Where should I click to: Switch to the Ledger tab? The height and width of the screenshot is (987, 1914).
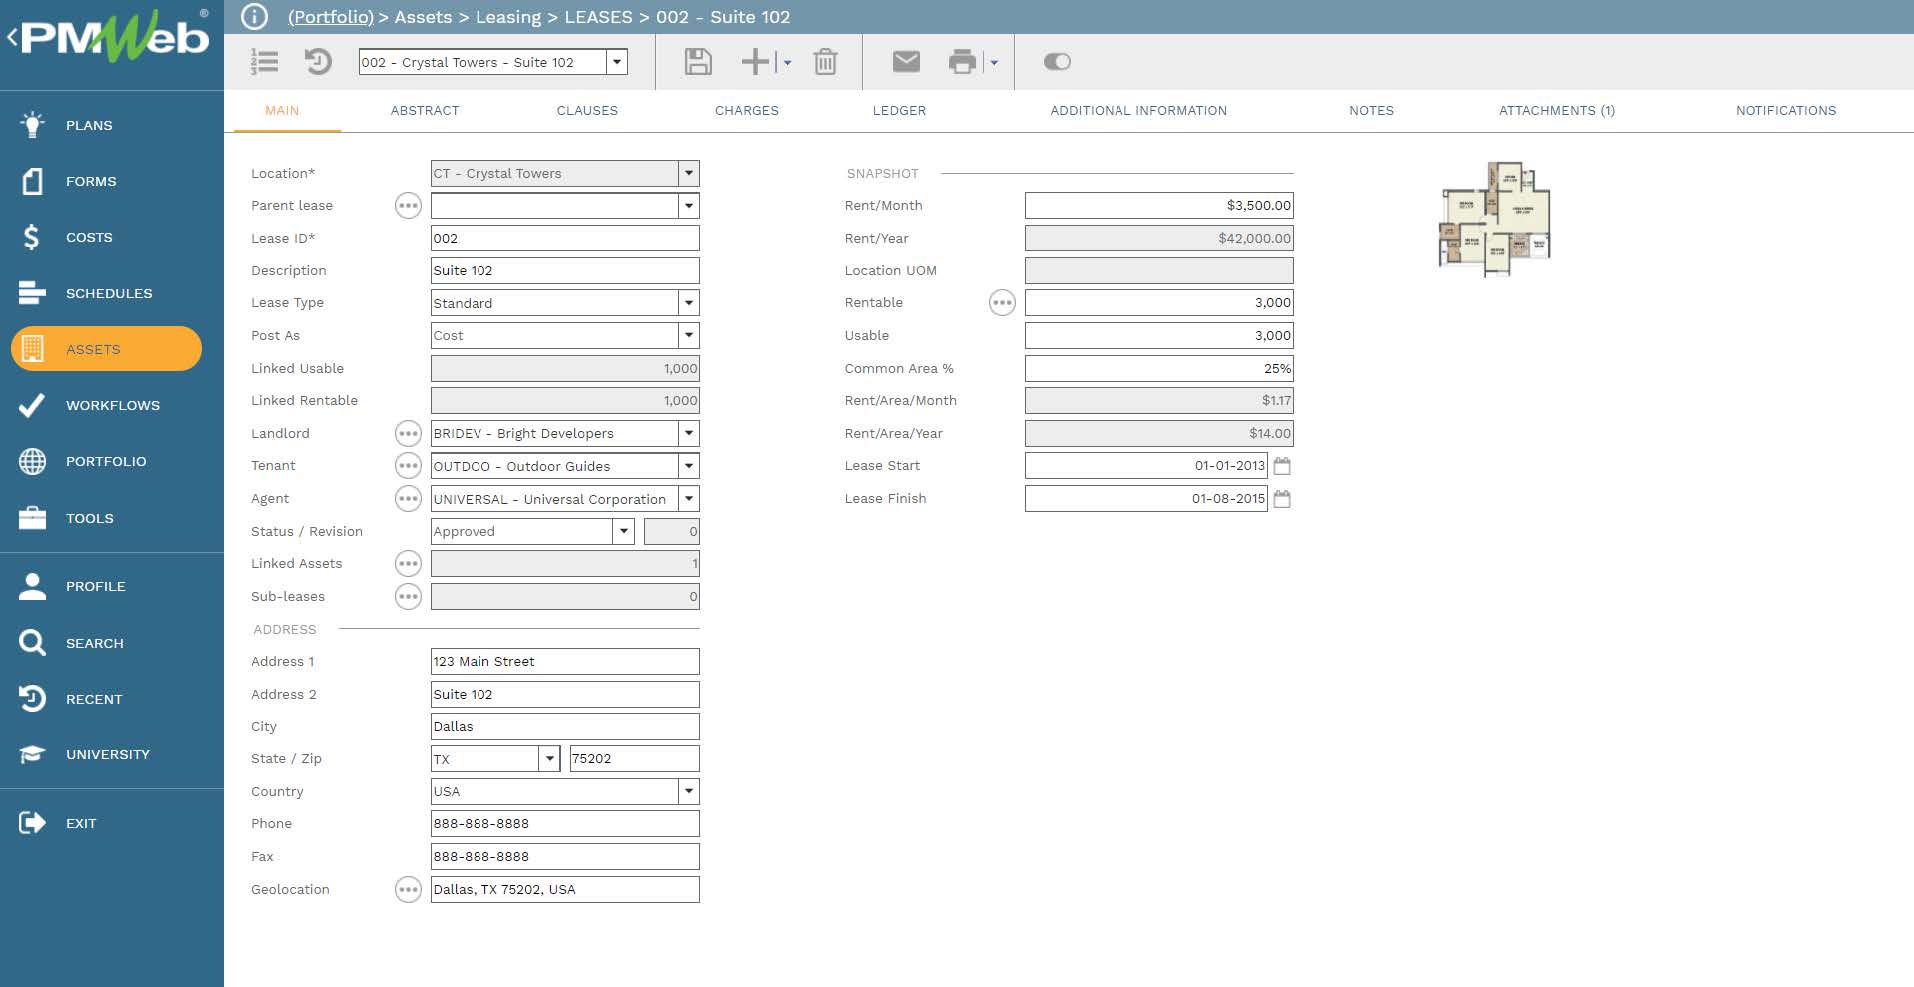point(899,111)
